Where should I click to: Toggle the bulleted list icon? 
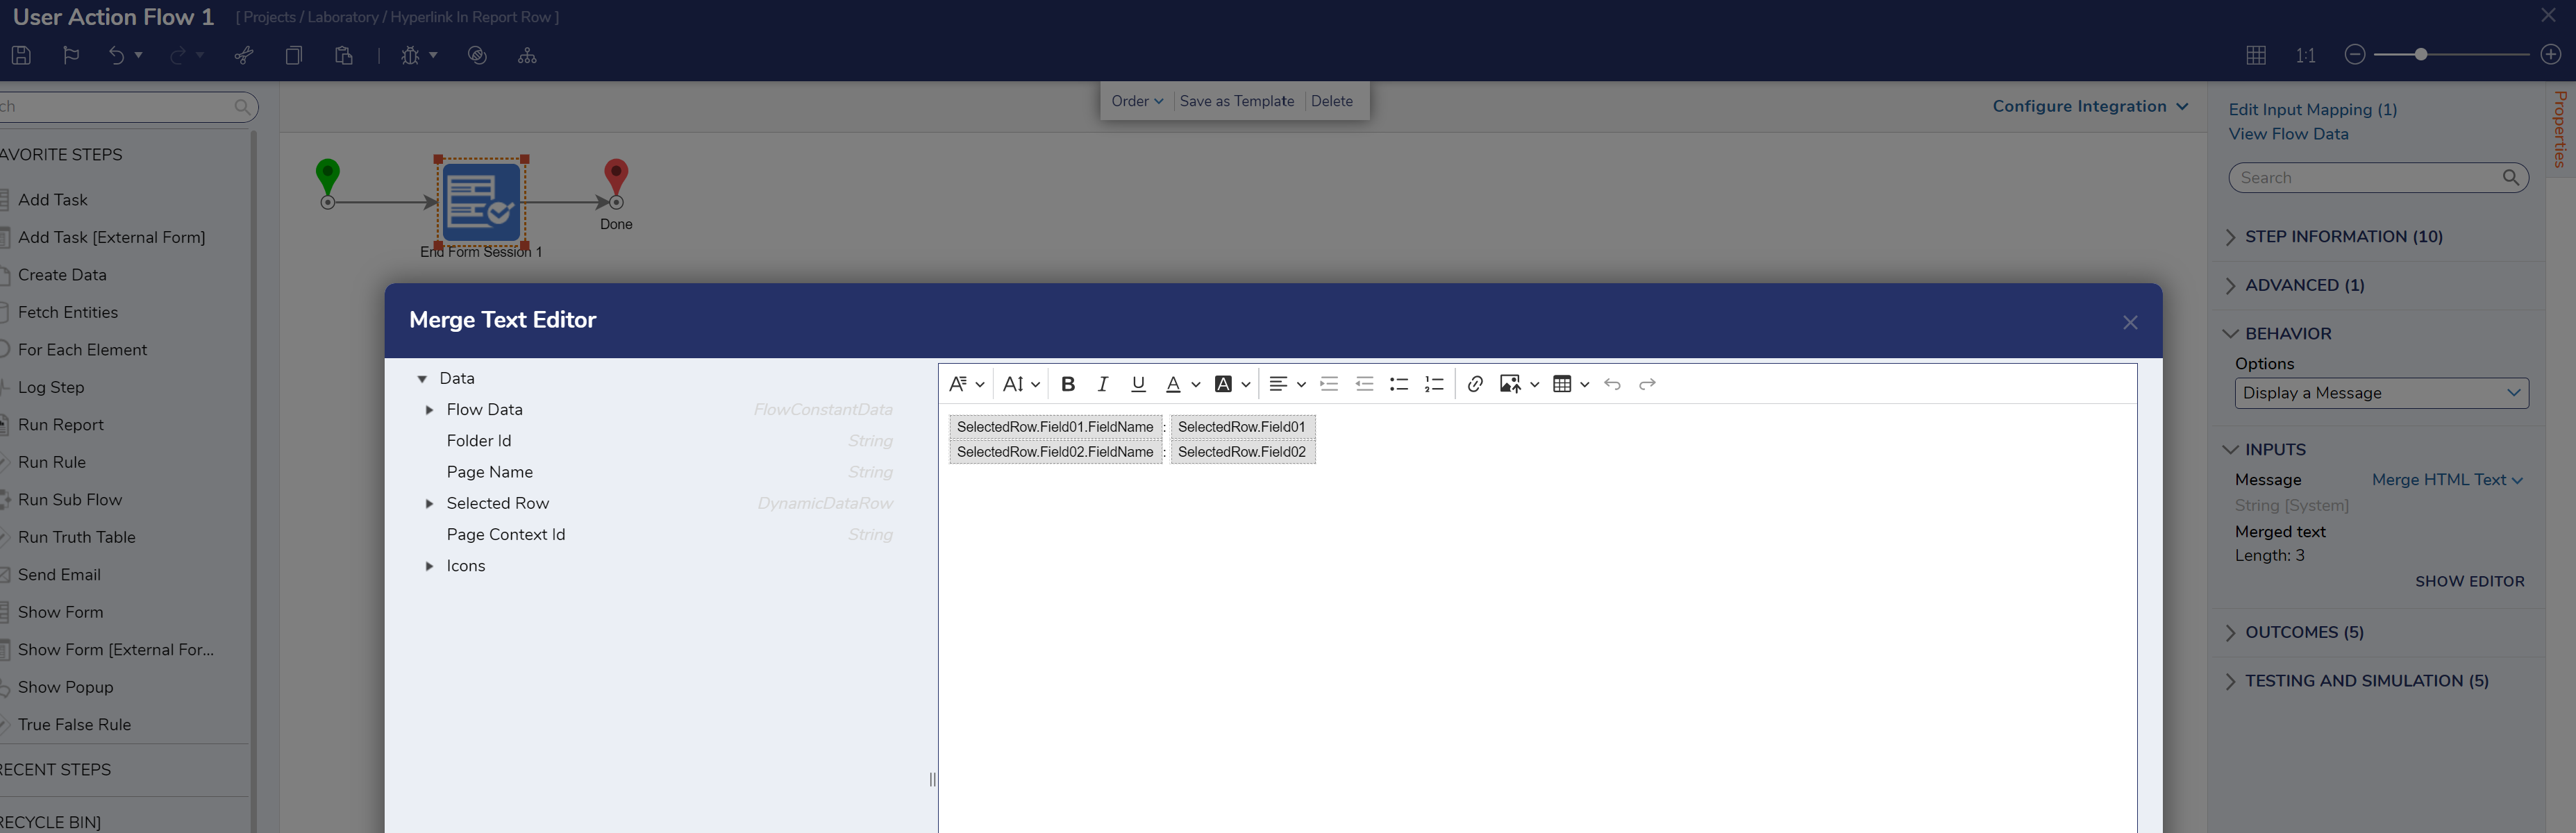tap(1399, 384)
